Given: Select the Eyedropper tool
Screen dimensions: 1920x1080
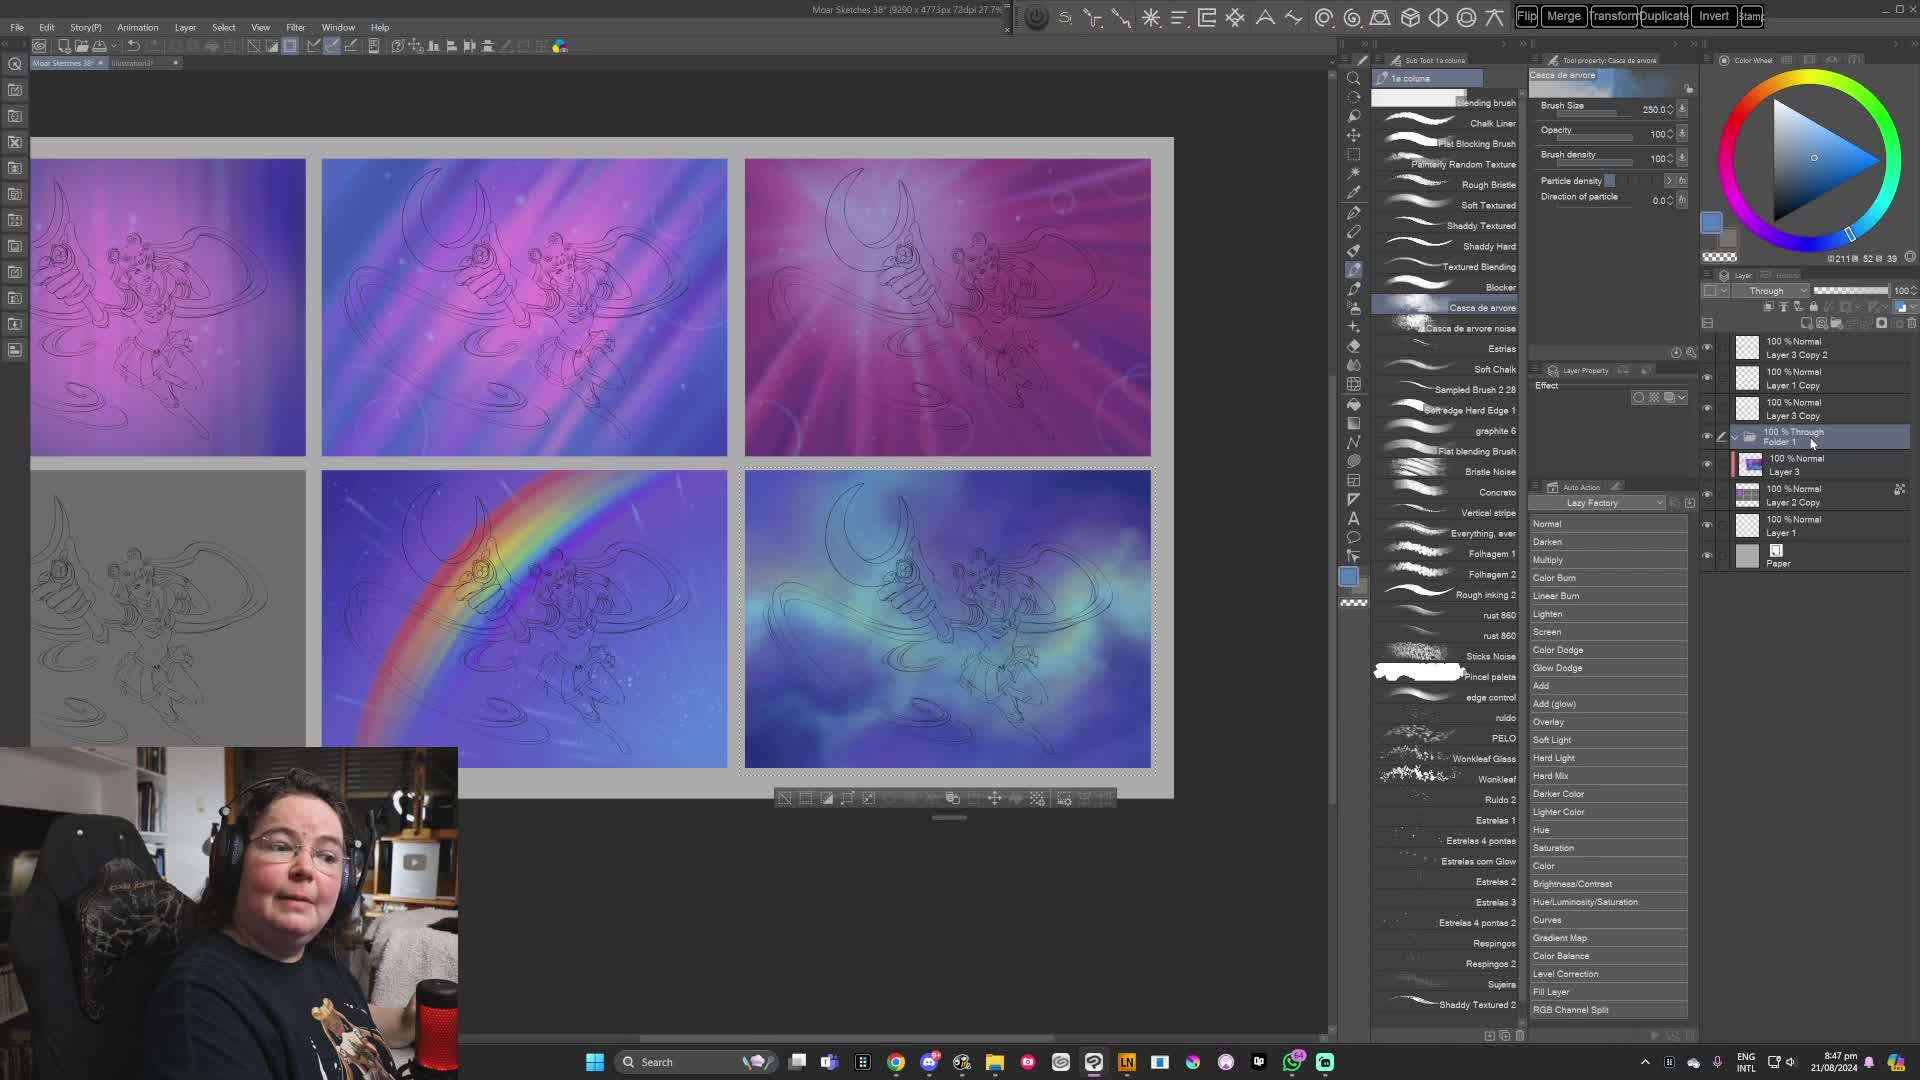Looking at the screenshot, I should pyautogui.click(x=1354, y=193).
